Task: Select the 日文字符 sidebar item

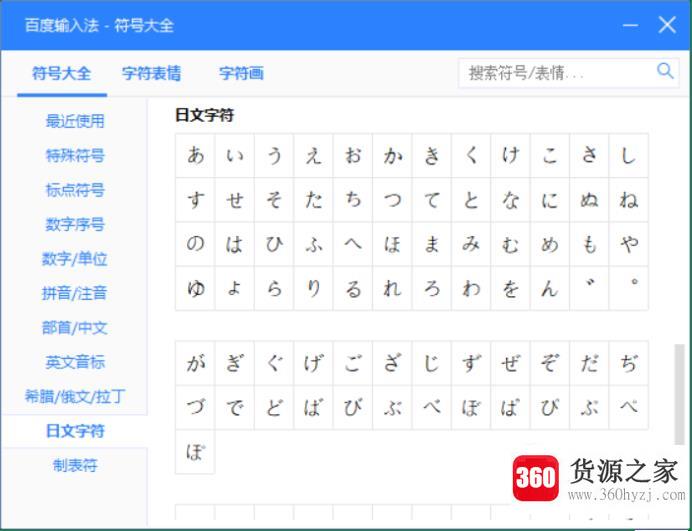Action: tap(75, 431)
